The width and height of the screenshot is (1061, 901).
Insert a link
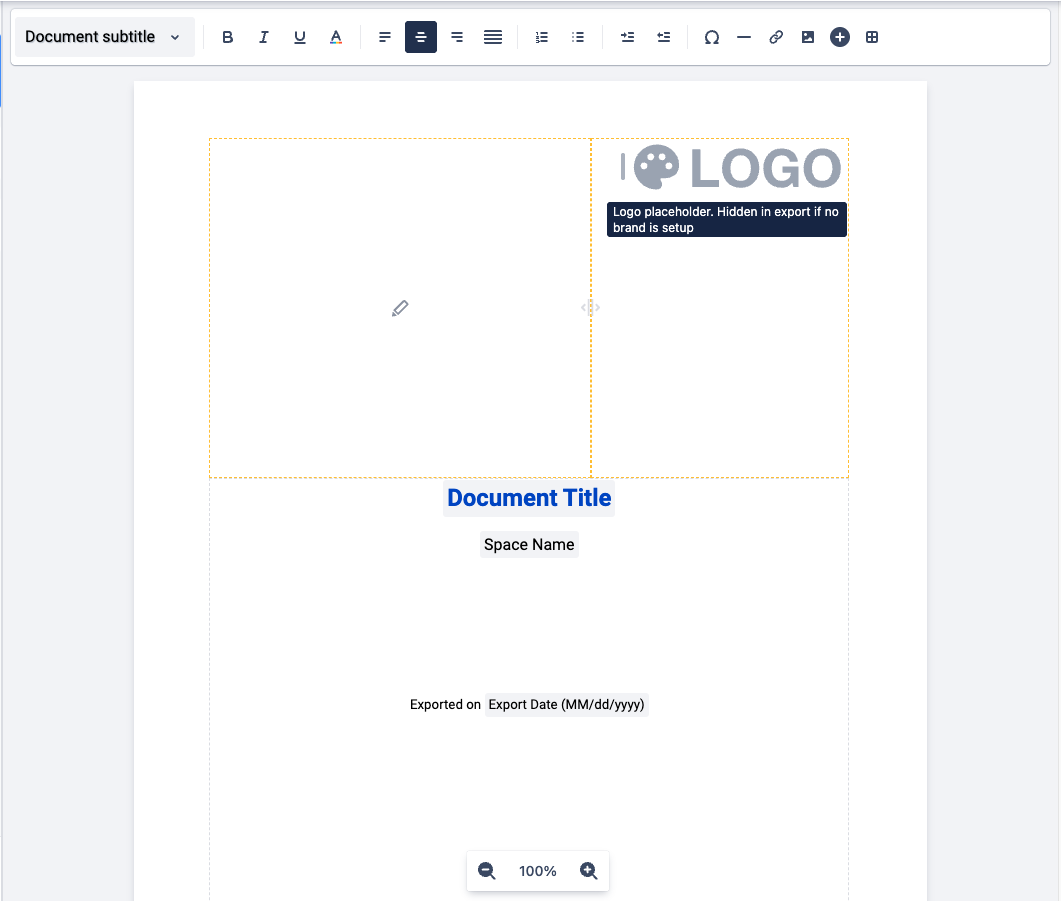tap(776, 37)
